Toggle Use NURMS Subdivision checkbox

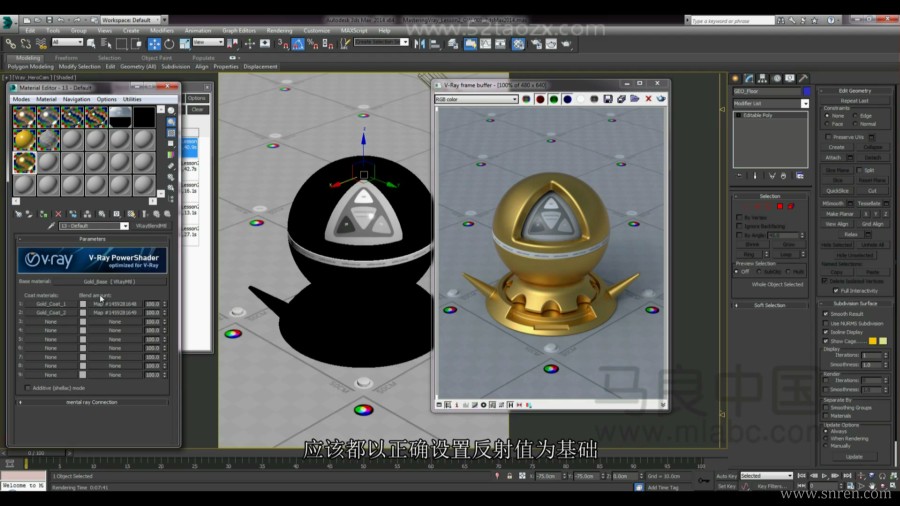pos(825,323)
